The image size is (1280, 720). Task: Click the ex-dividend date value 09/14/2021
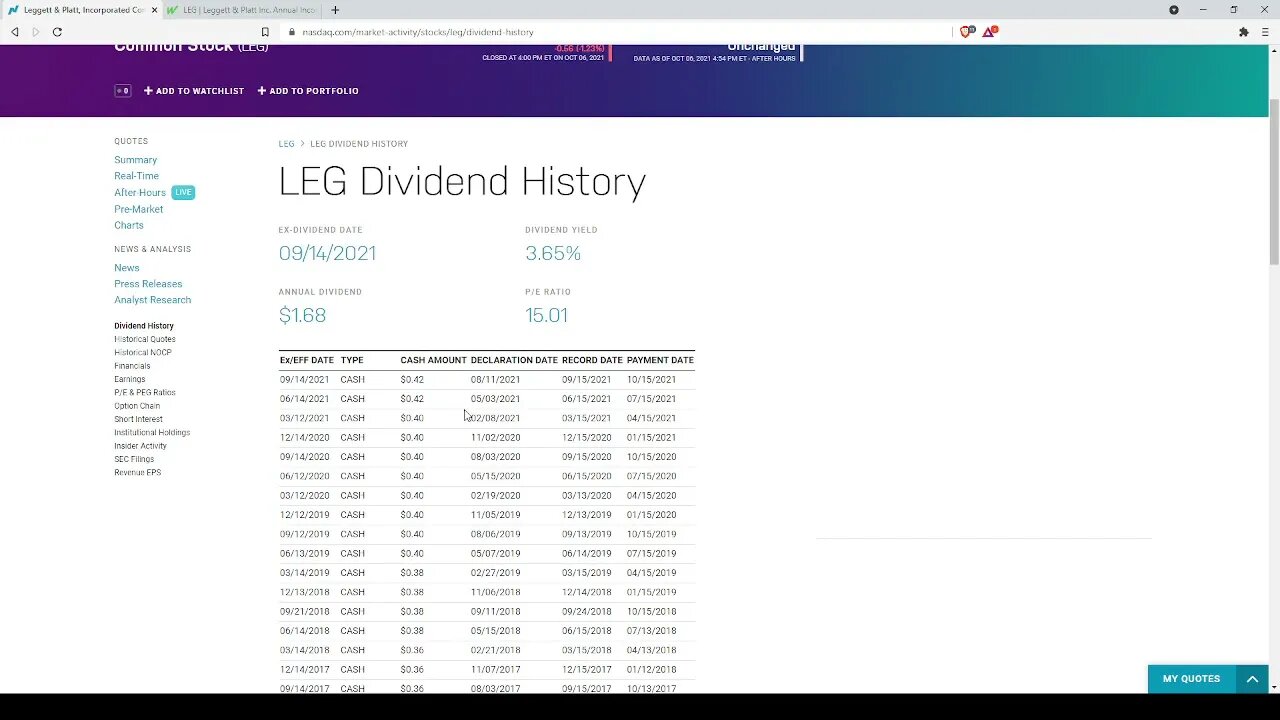click(327, 253)
